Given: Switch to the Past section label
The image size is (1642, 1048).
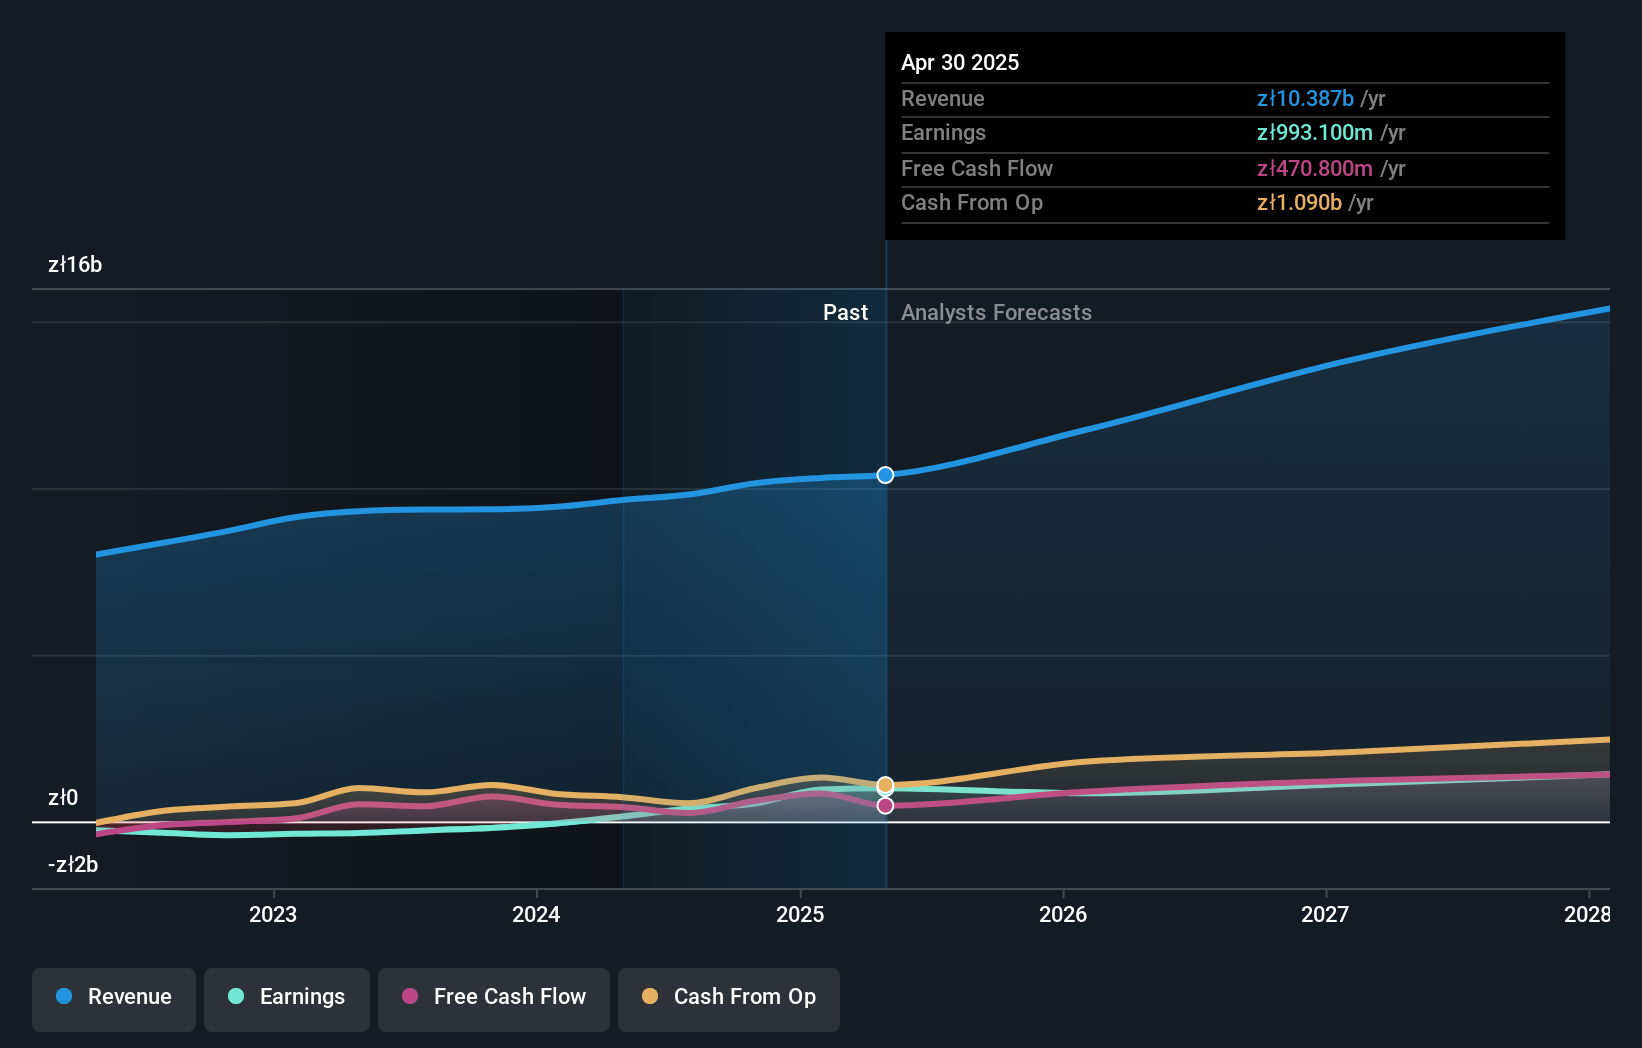Looking at the screenshot, I should [x=845, y=312].
